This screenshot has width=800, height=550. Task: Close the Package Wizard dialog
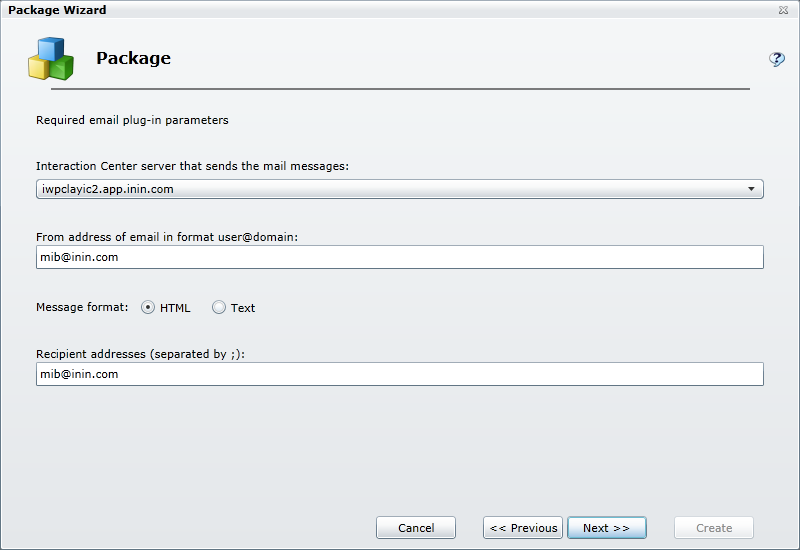point(782,10)
